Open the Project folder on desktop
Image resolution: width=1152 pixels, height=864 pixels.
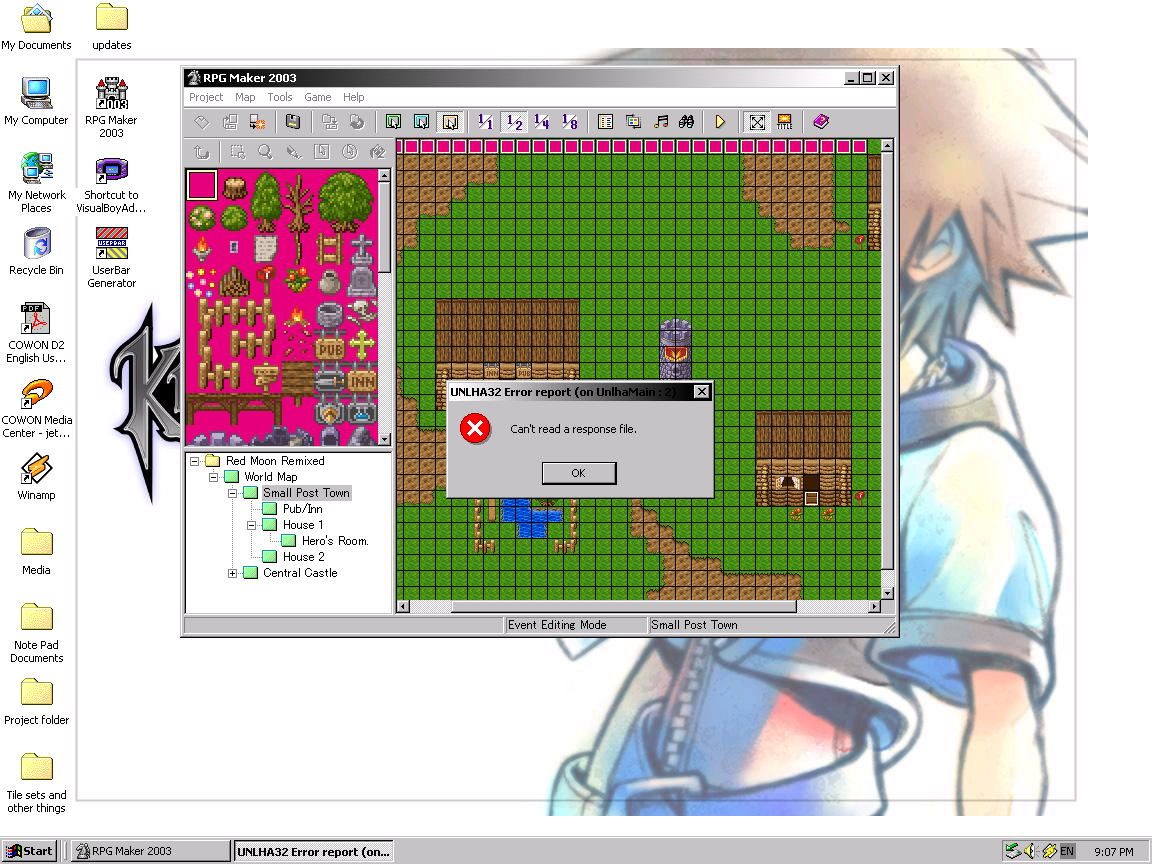pos(36,702)
